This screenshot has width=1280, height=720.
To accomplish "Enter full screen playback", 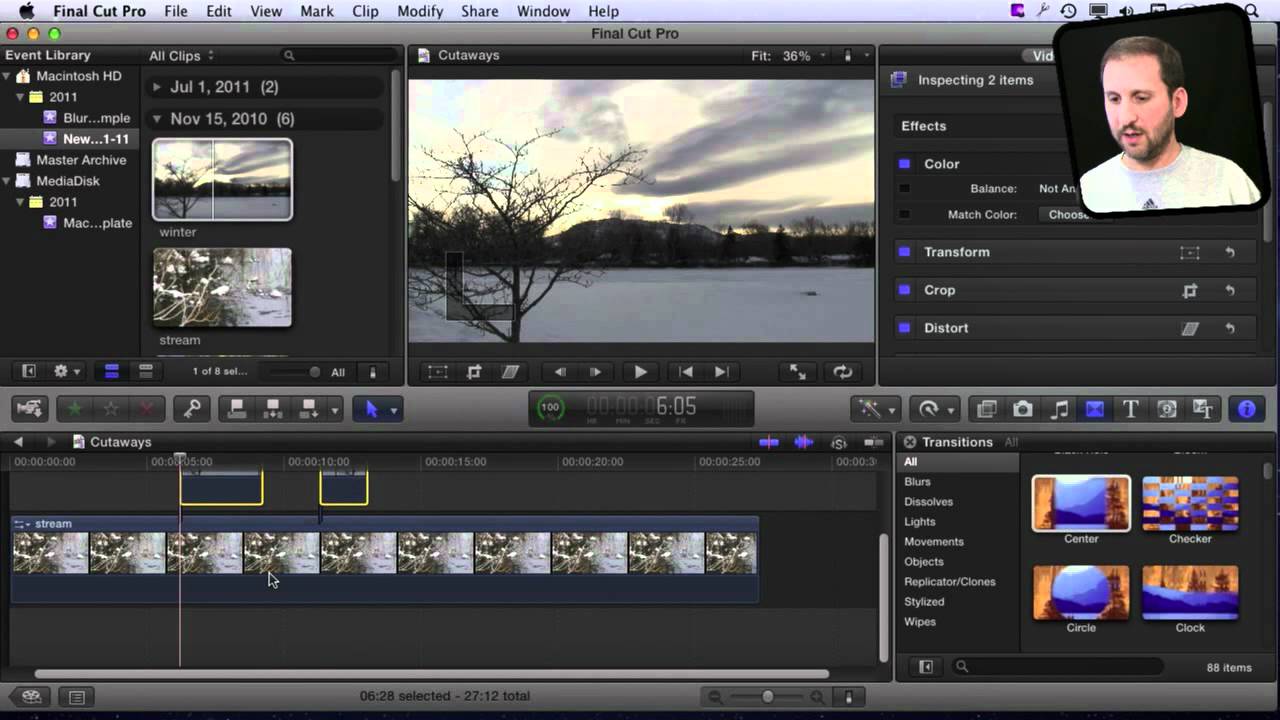I will (x=798, y=372).
